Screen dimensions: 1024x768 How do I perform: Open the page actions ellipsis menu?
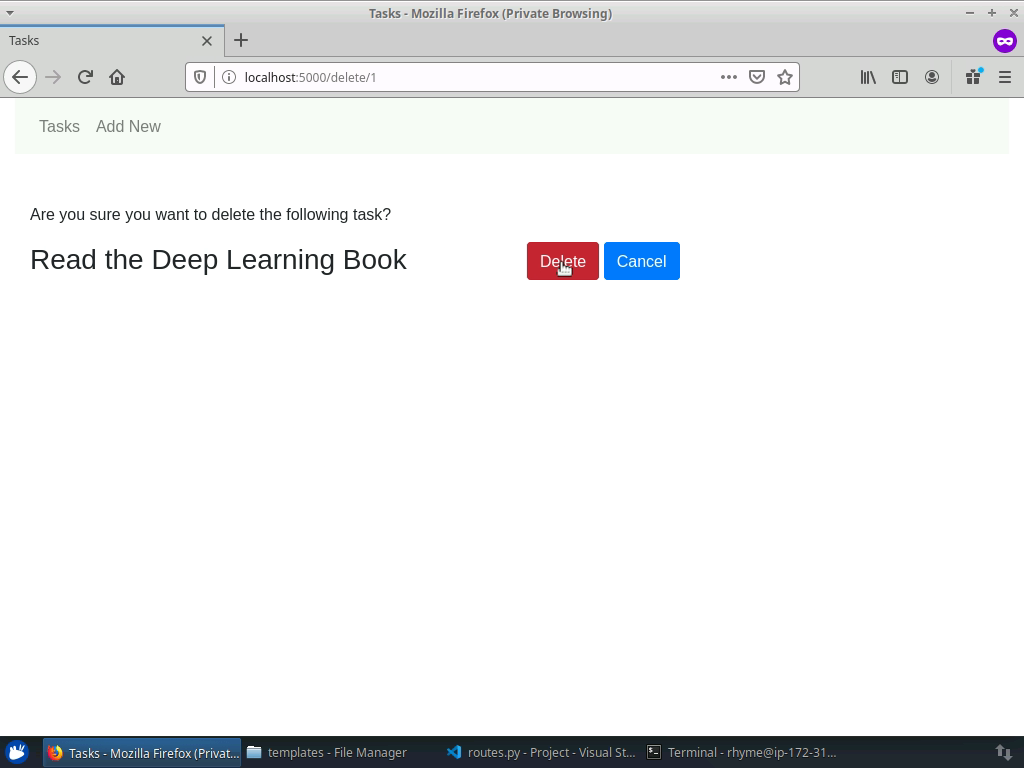coord(729,77)
